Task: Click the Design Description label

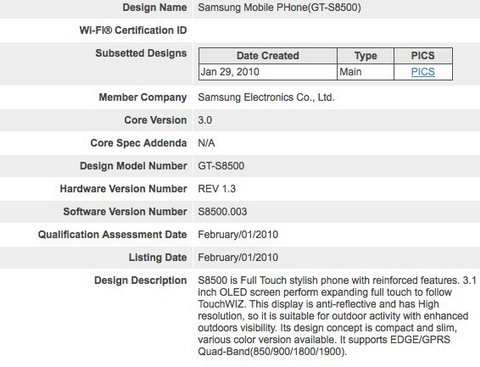Action: [x=140, y=280]
